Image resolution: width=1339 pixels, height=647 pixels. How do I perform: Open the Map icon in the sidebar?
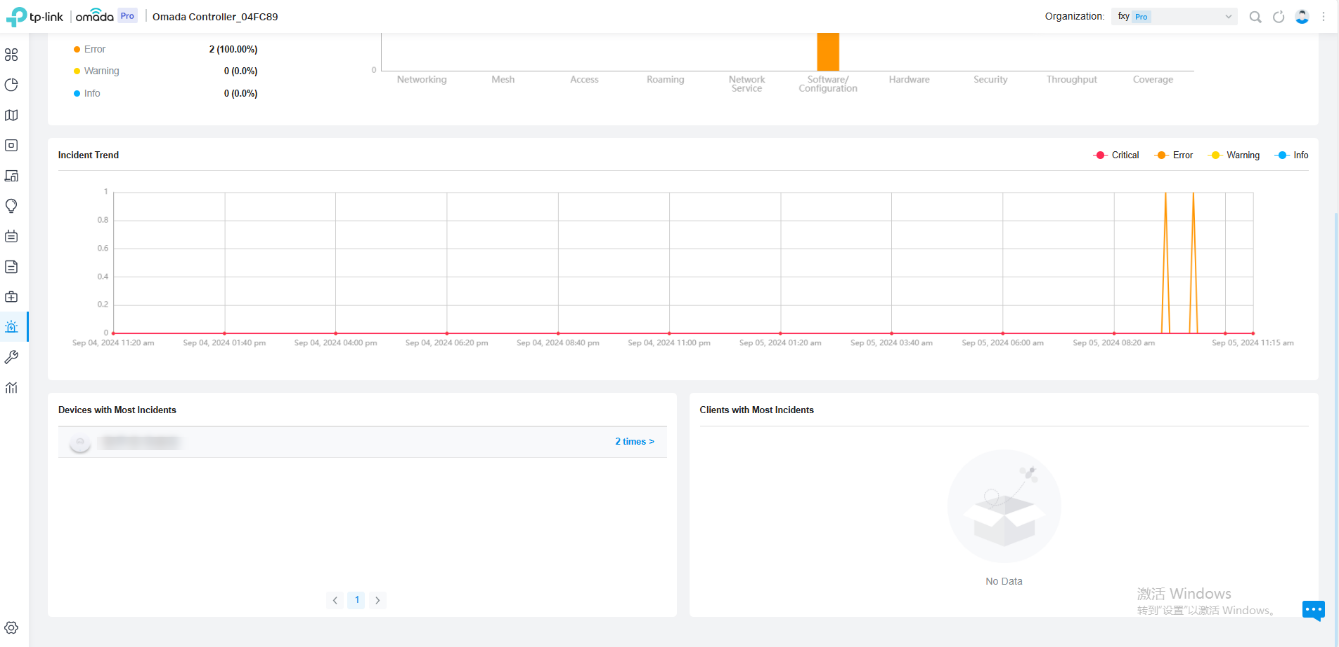(12, 115)
